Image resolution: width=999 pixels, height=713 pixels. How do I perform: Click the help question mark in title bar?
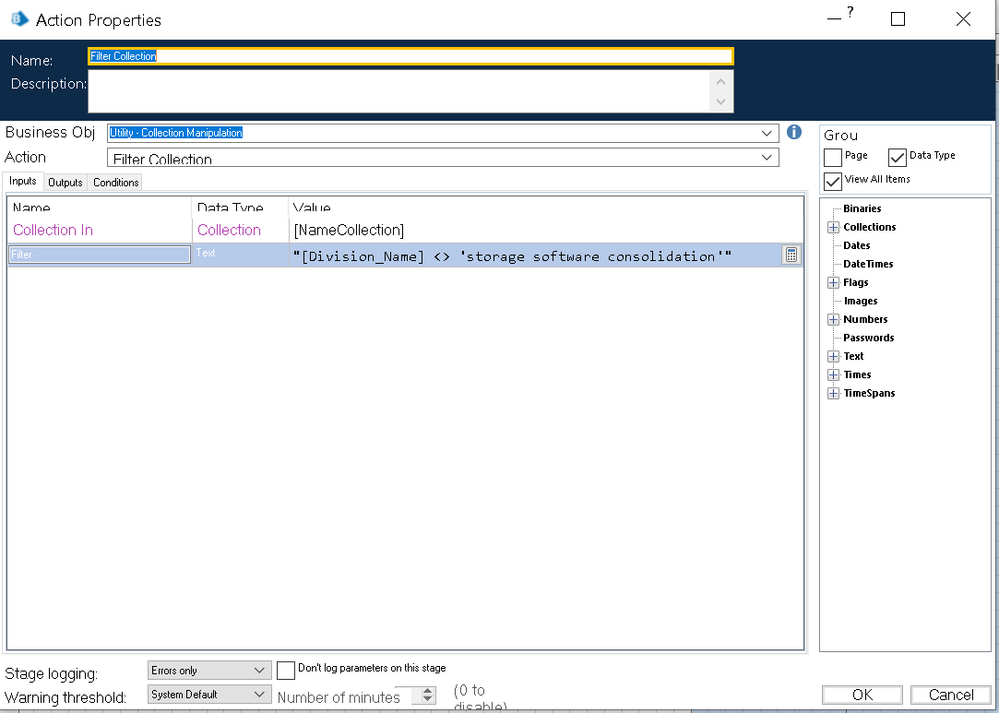coord(850,12)
